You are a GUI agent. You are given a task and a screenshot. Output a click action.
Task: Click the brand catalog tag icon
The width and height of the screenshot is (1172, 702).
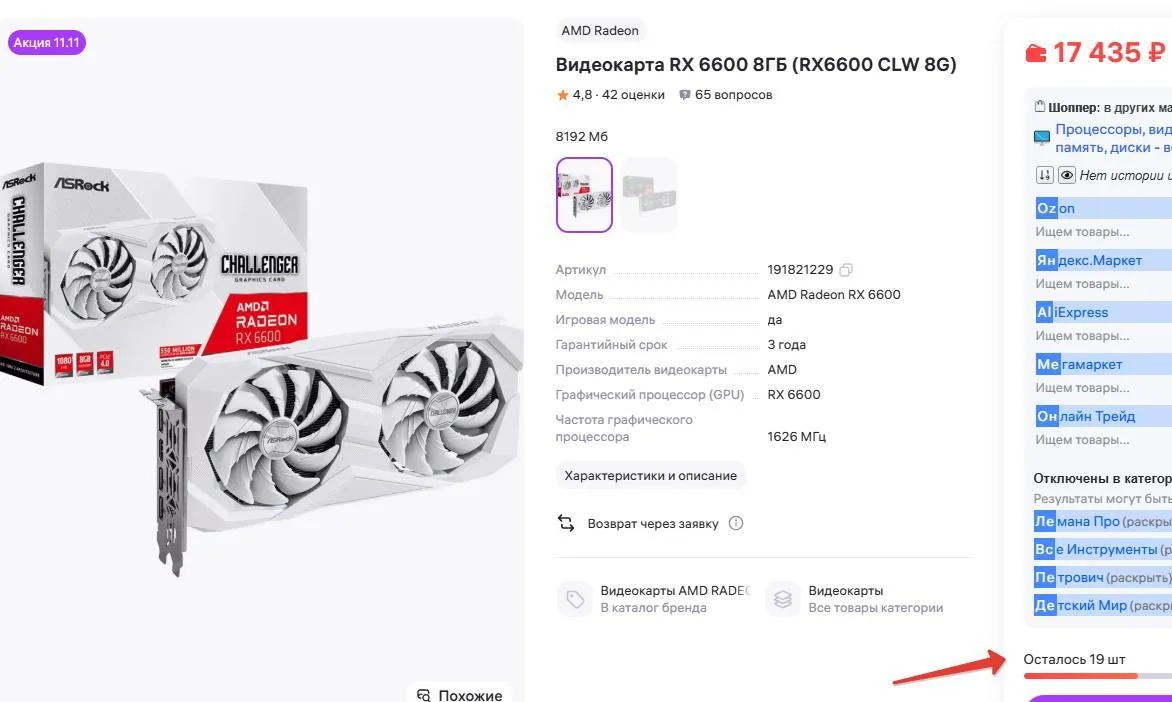pyautogui.click(x=575, y=599)
